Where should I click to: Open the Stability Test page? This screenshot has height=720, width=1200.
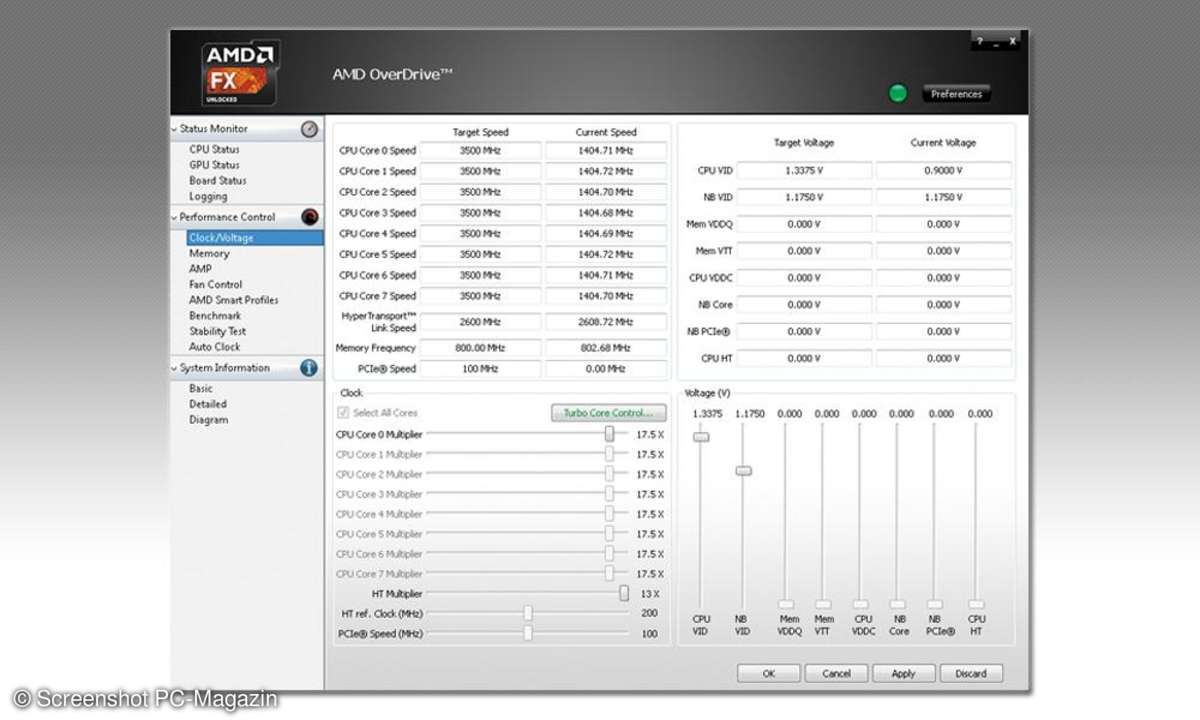coord(217,331)
